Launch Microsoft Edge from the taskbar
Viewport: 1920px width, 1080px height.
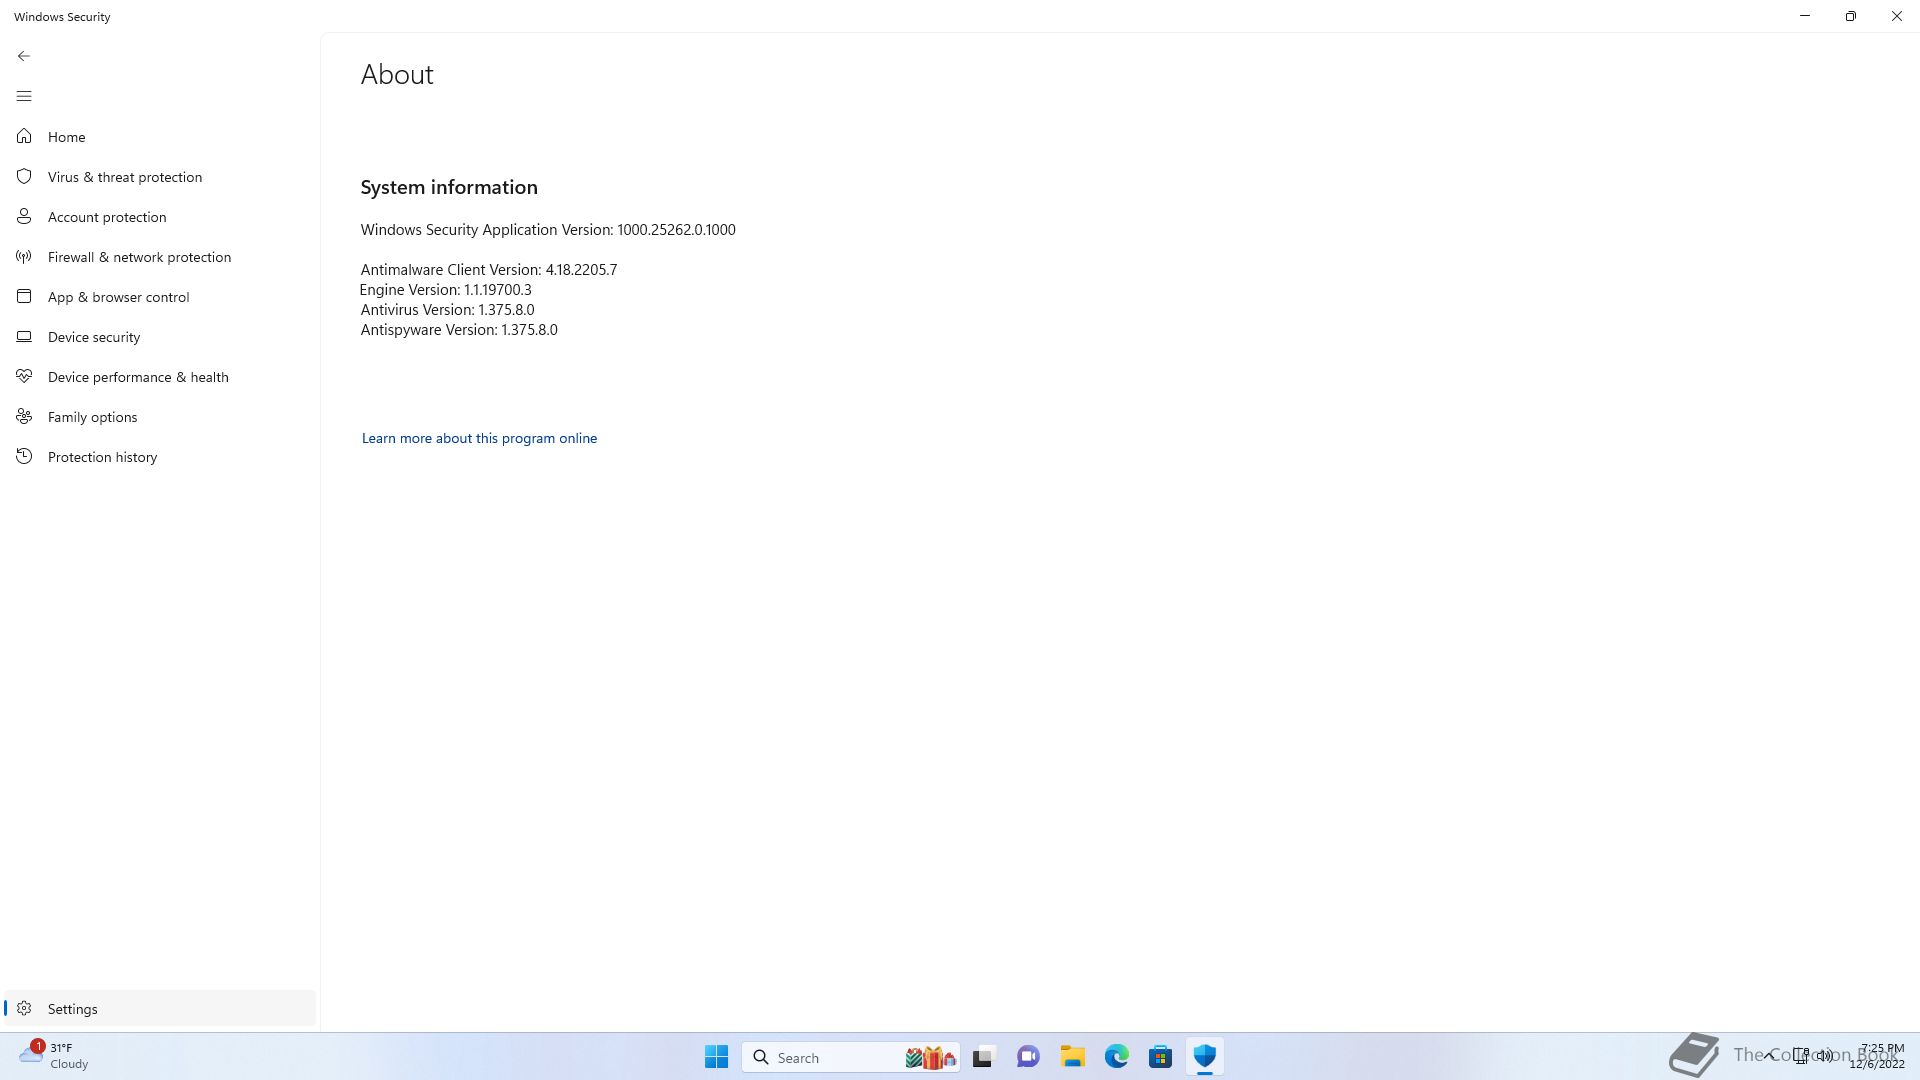click(x=1117, y=1057)
